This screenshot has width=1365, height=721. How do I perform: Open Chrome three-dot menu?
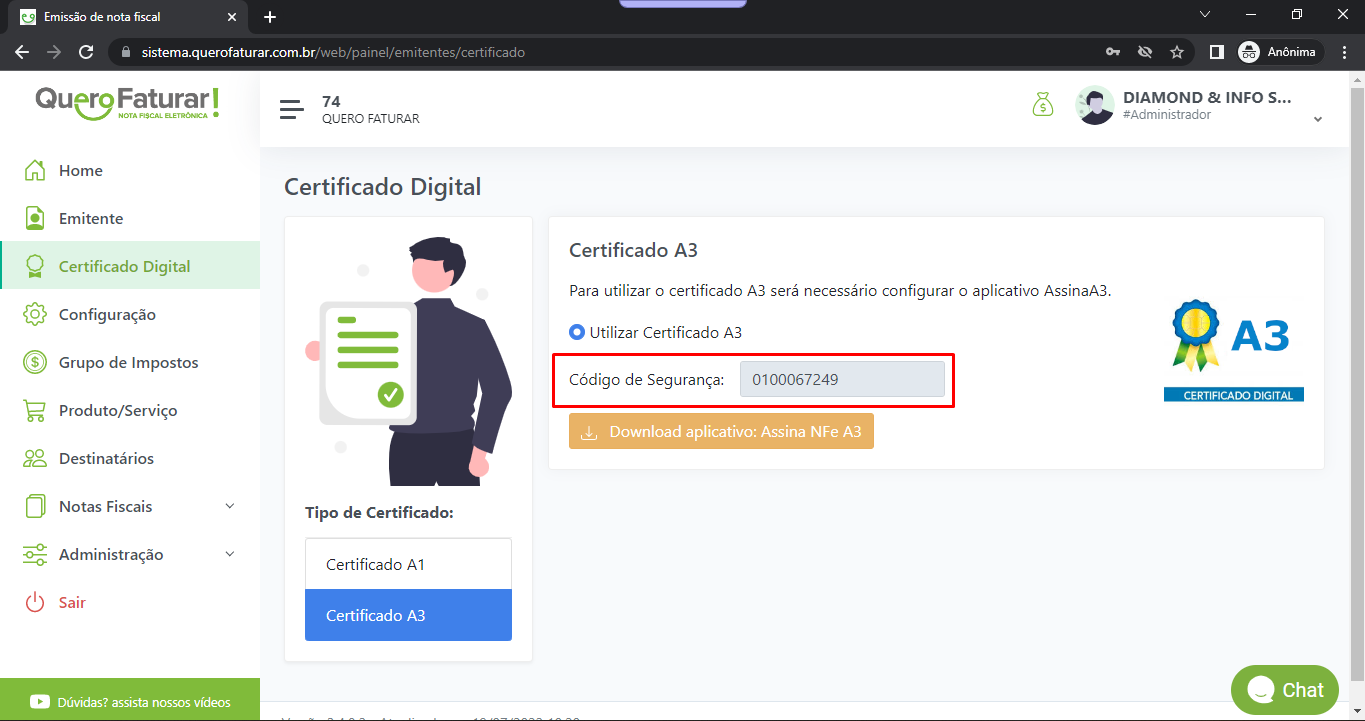pyautogui.click(x=1345, y=52)
